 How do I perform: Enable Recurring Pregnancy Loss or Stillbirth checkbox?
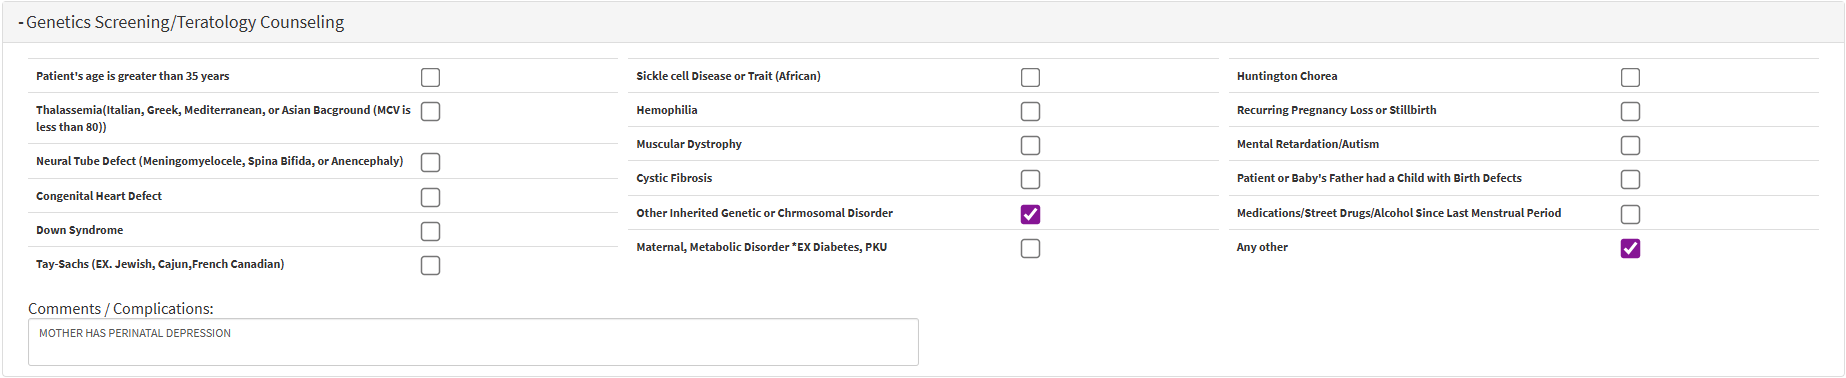pyautogui.click(x=1630, y=111)
